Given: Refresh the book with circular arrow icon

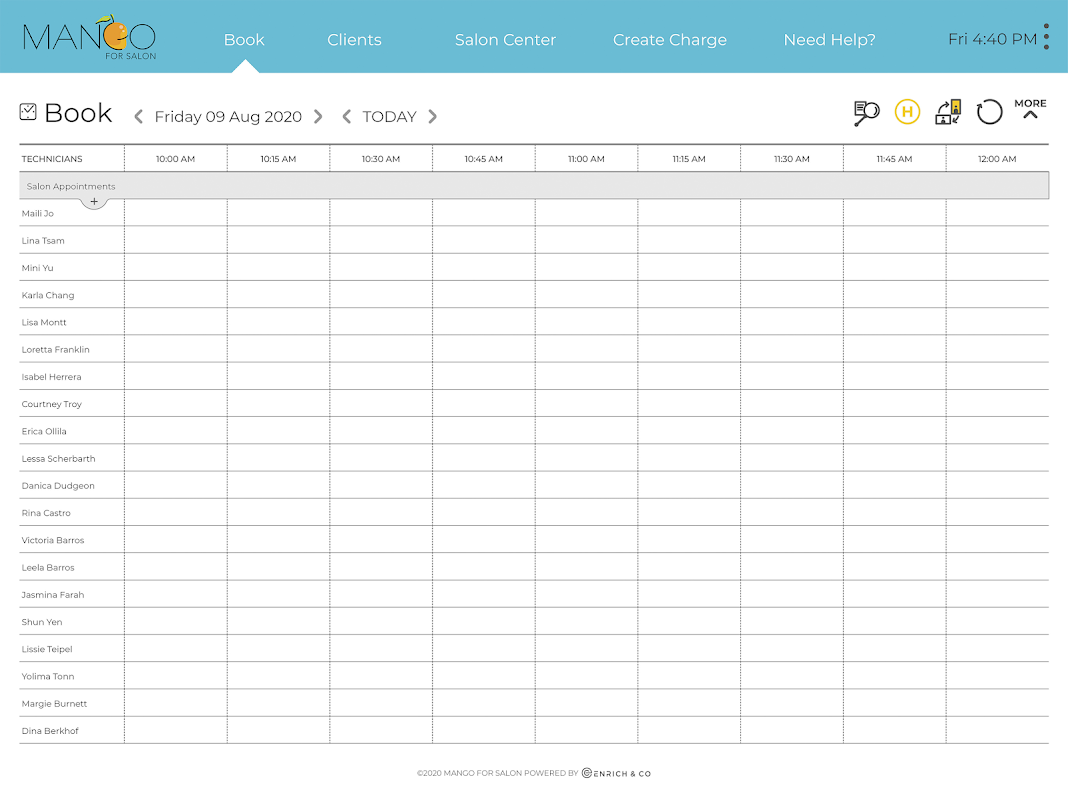Looking at the screenshot, I should (989, 112).
